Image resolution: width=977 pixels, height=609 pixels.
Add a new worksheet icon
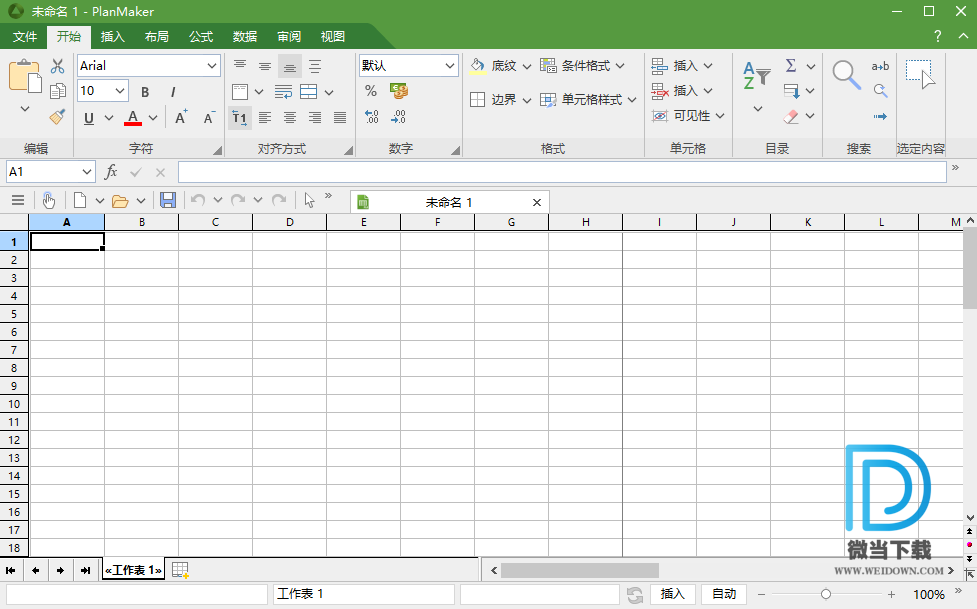(180, 570)
